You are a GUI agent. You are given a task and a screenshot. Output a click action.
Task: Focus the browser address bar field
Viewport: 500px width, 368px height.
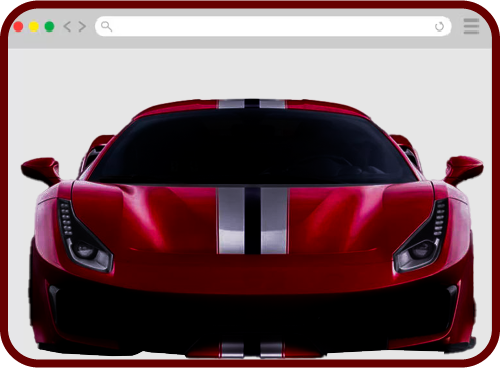(x=273, y=26)
